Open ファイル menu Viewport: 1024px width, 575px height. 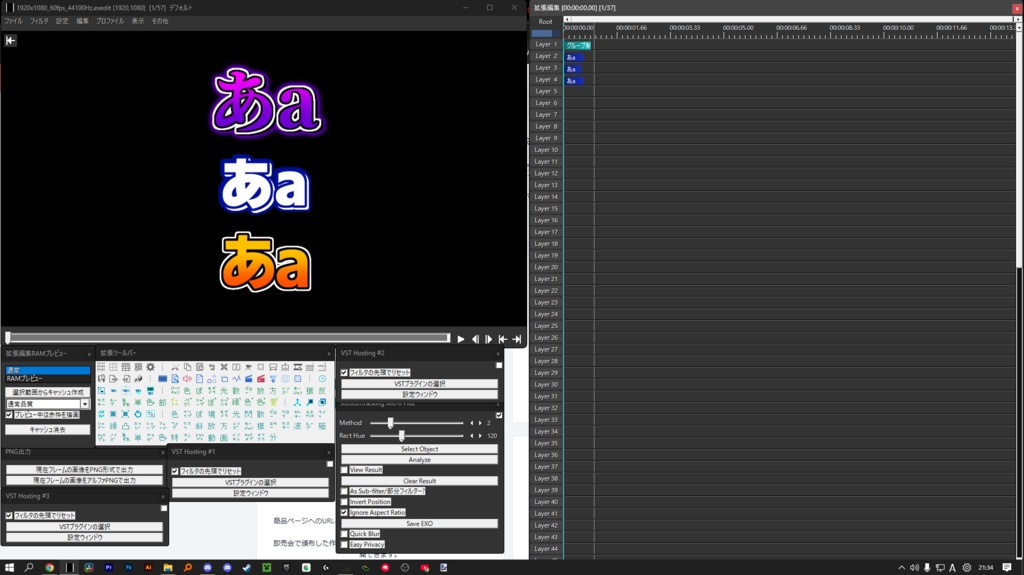pyautogui.click(x=14, y=21)
